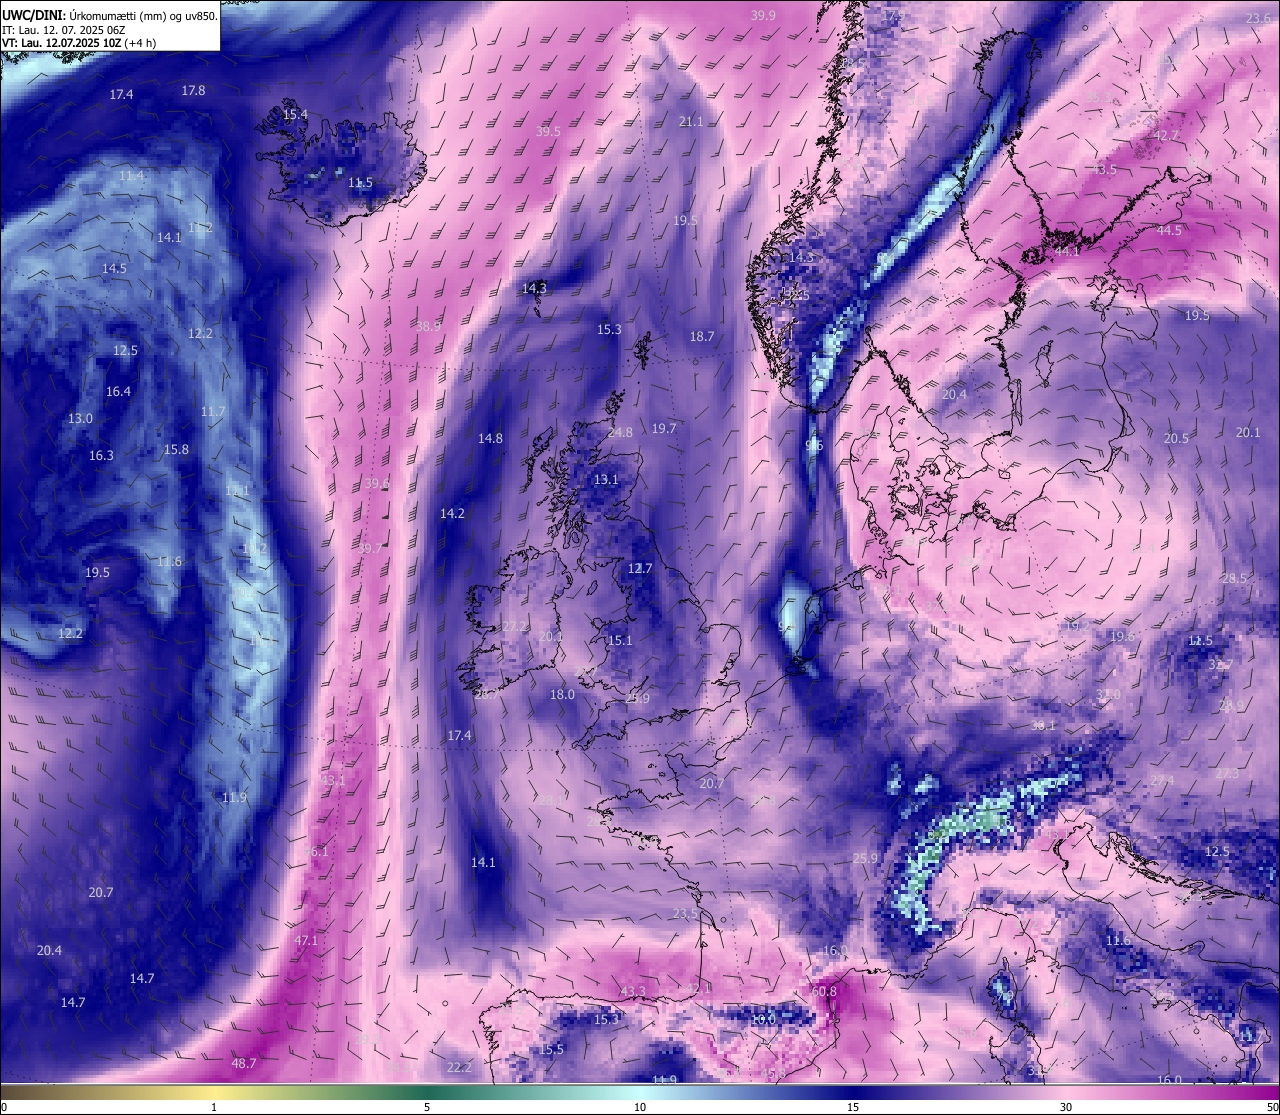
Task: Click the 44.5 value over Finland
Action: point(1169,230)
